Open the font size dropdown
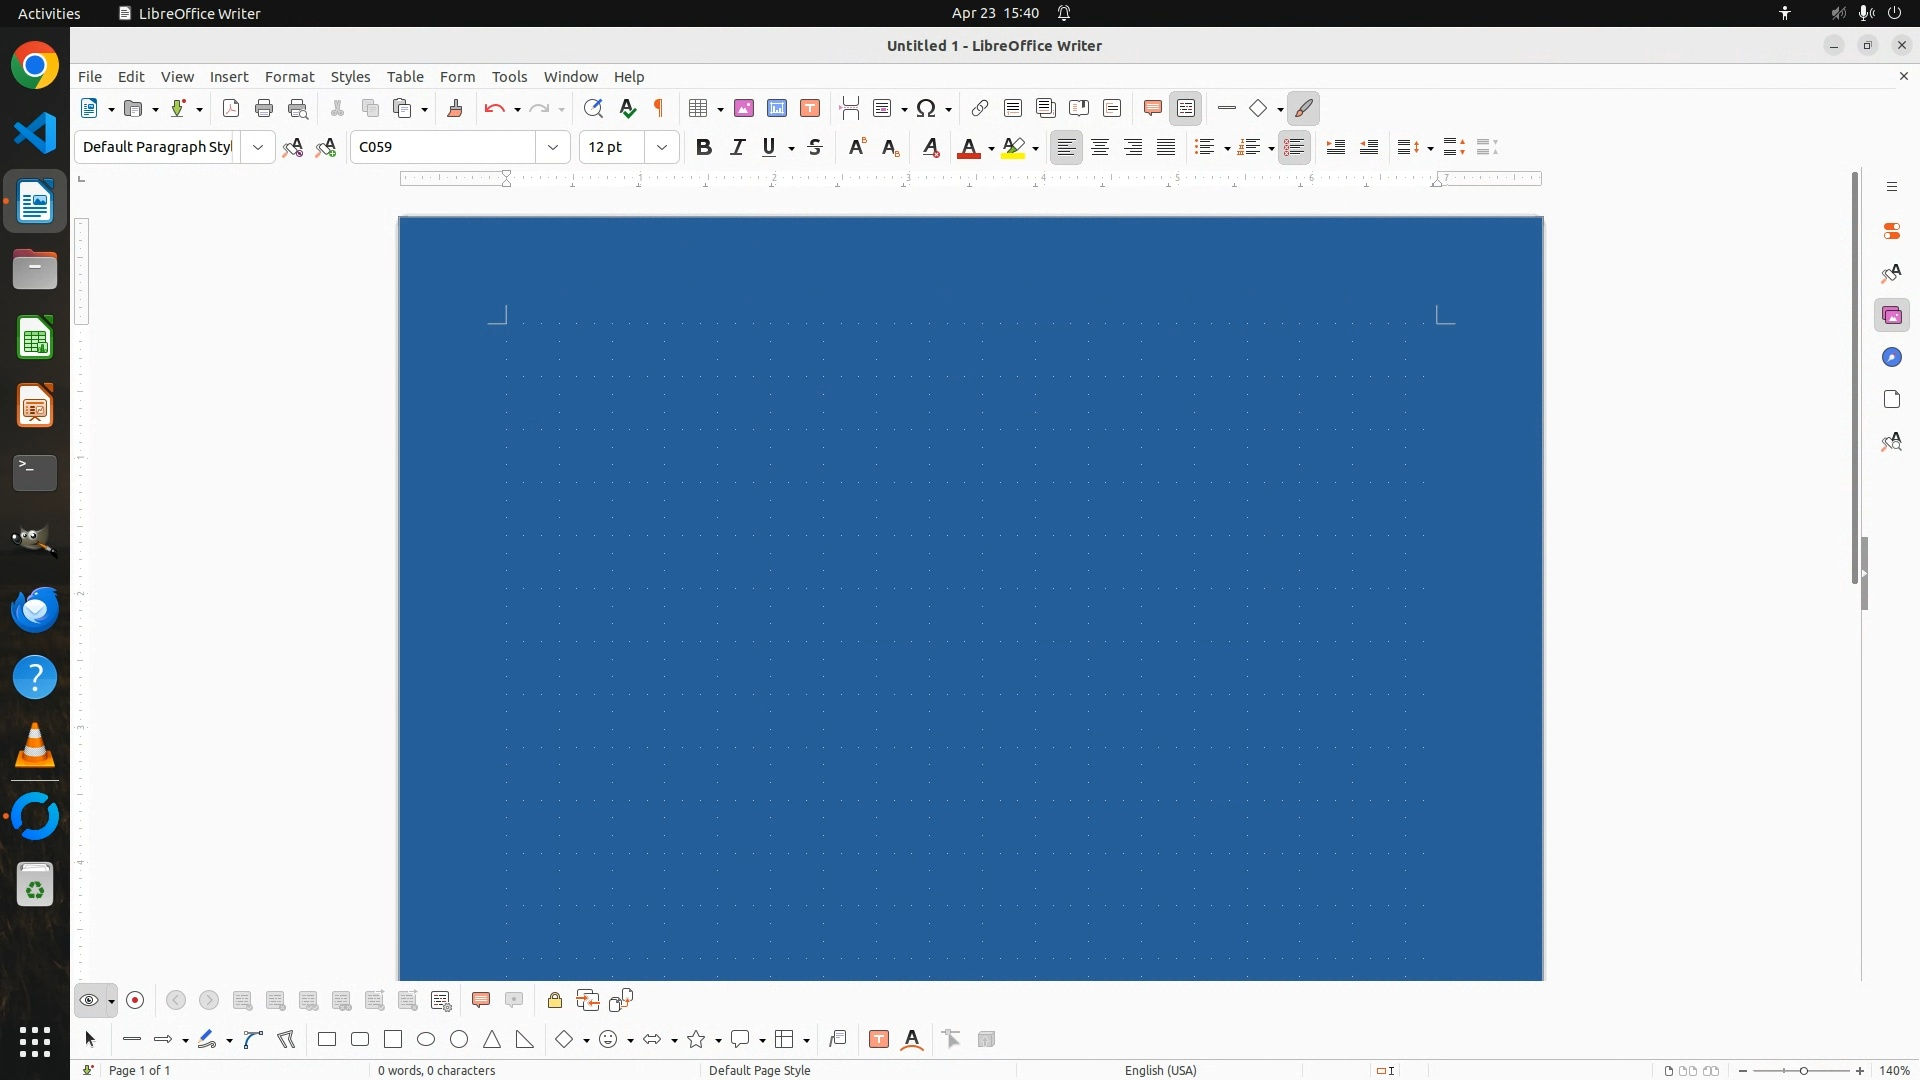Image resolution: width=1920 pixels, height=1080 pixels. [662, 147]
